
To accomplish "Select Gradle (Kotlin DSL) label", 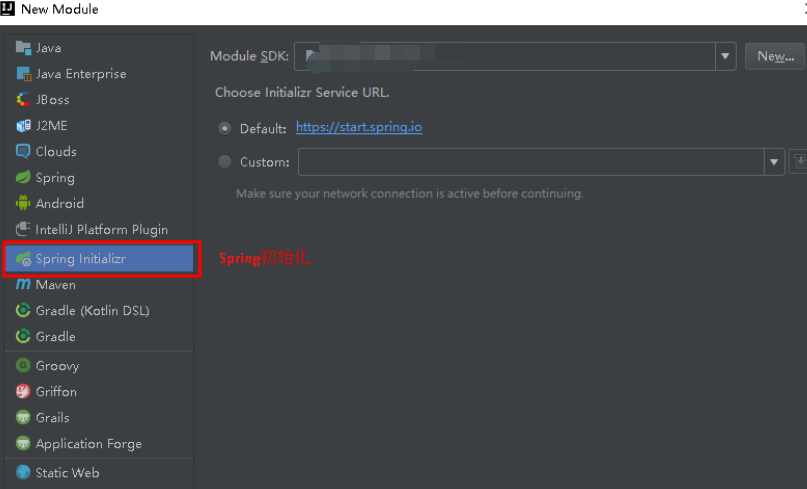I will click(x=93, y=310).
